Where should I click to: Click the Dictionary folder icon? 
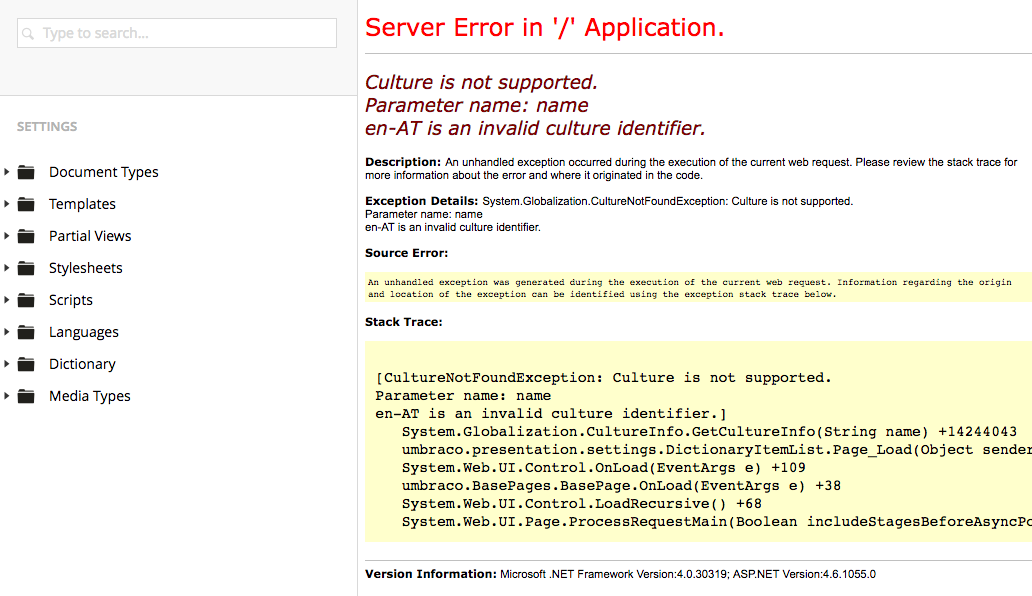click(26, 364)
